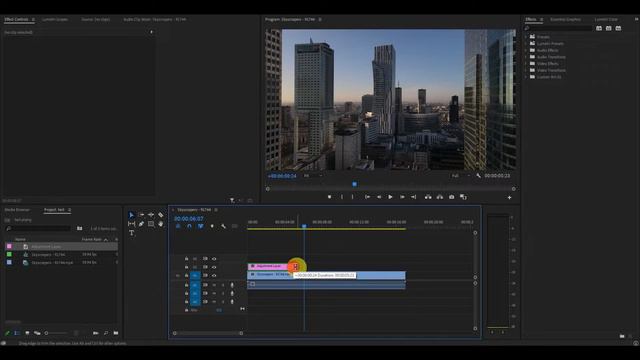
Task: Open the Full playback resolution dropdown
Action: tap(461, 176)
